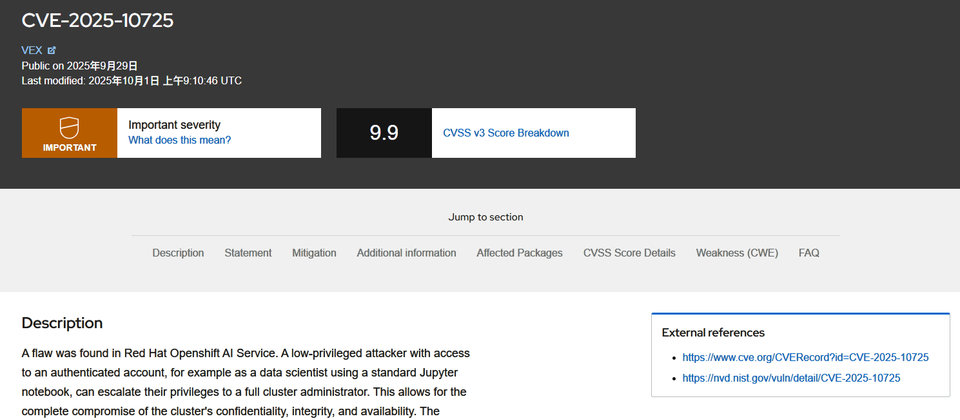Click the Important severity shield icon
The width and height of the screenshot is (960, 420).
click(x=70, y=127)
